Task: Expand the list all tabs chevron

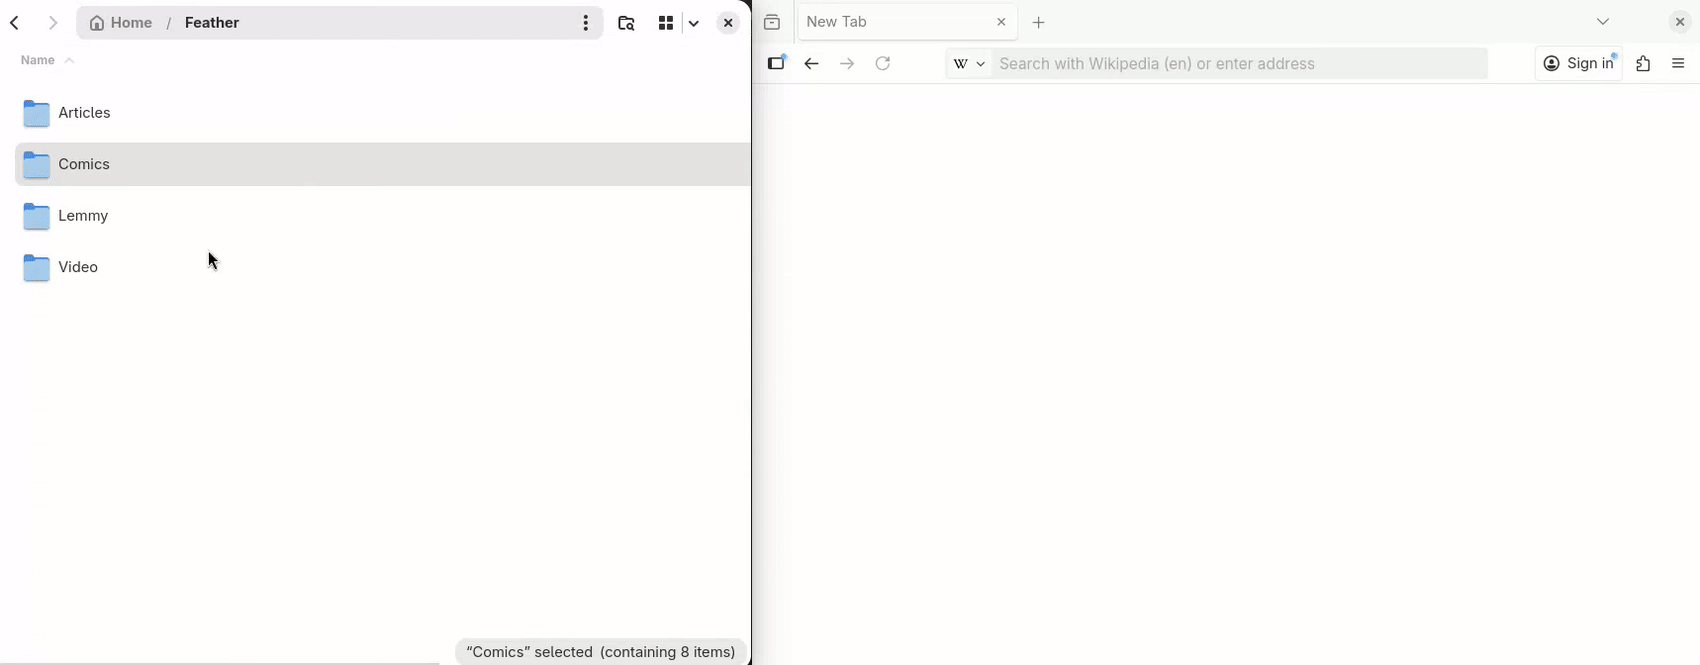Action: click(x=1603, y=22)
